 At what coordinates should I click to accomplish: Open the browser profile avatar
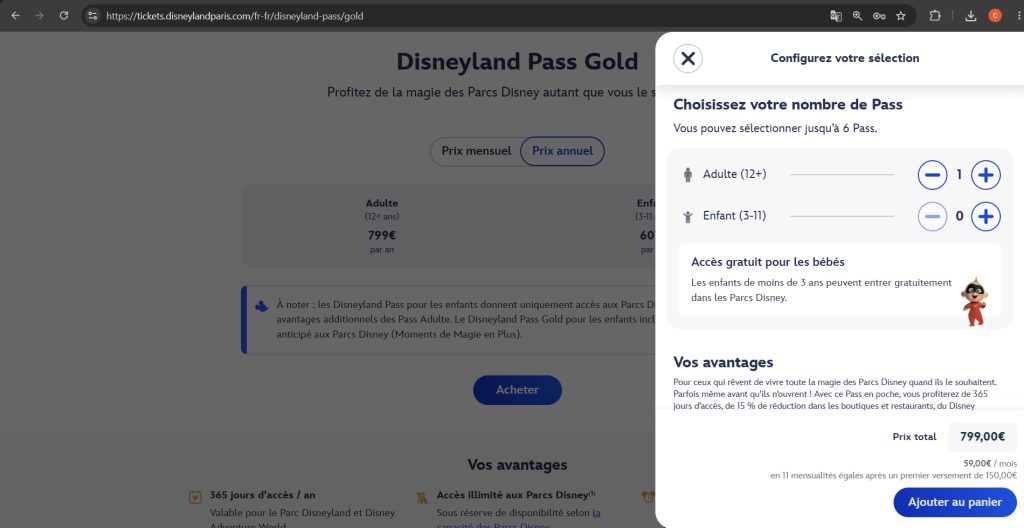[x=995, y=16]
